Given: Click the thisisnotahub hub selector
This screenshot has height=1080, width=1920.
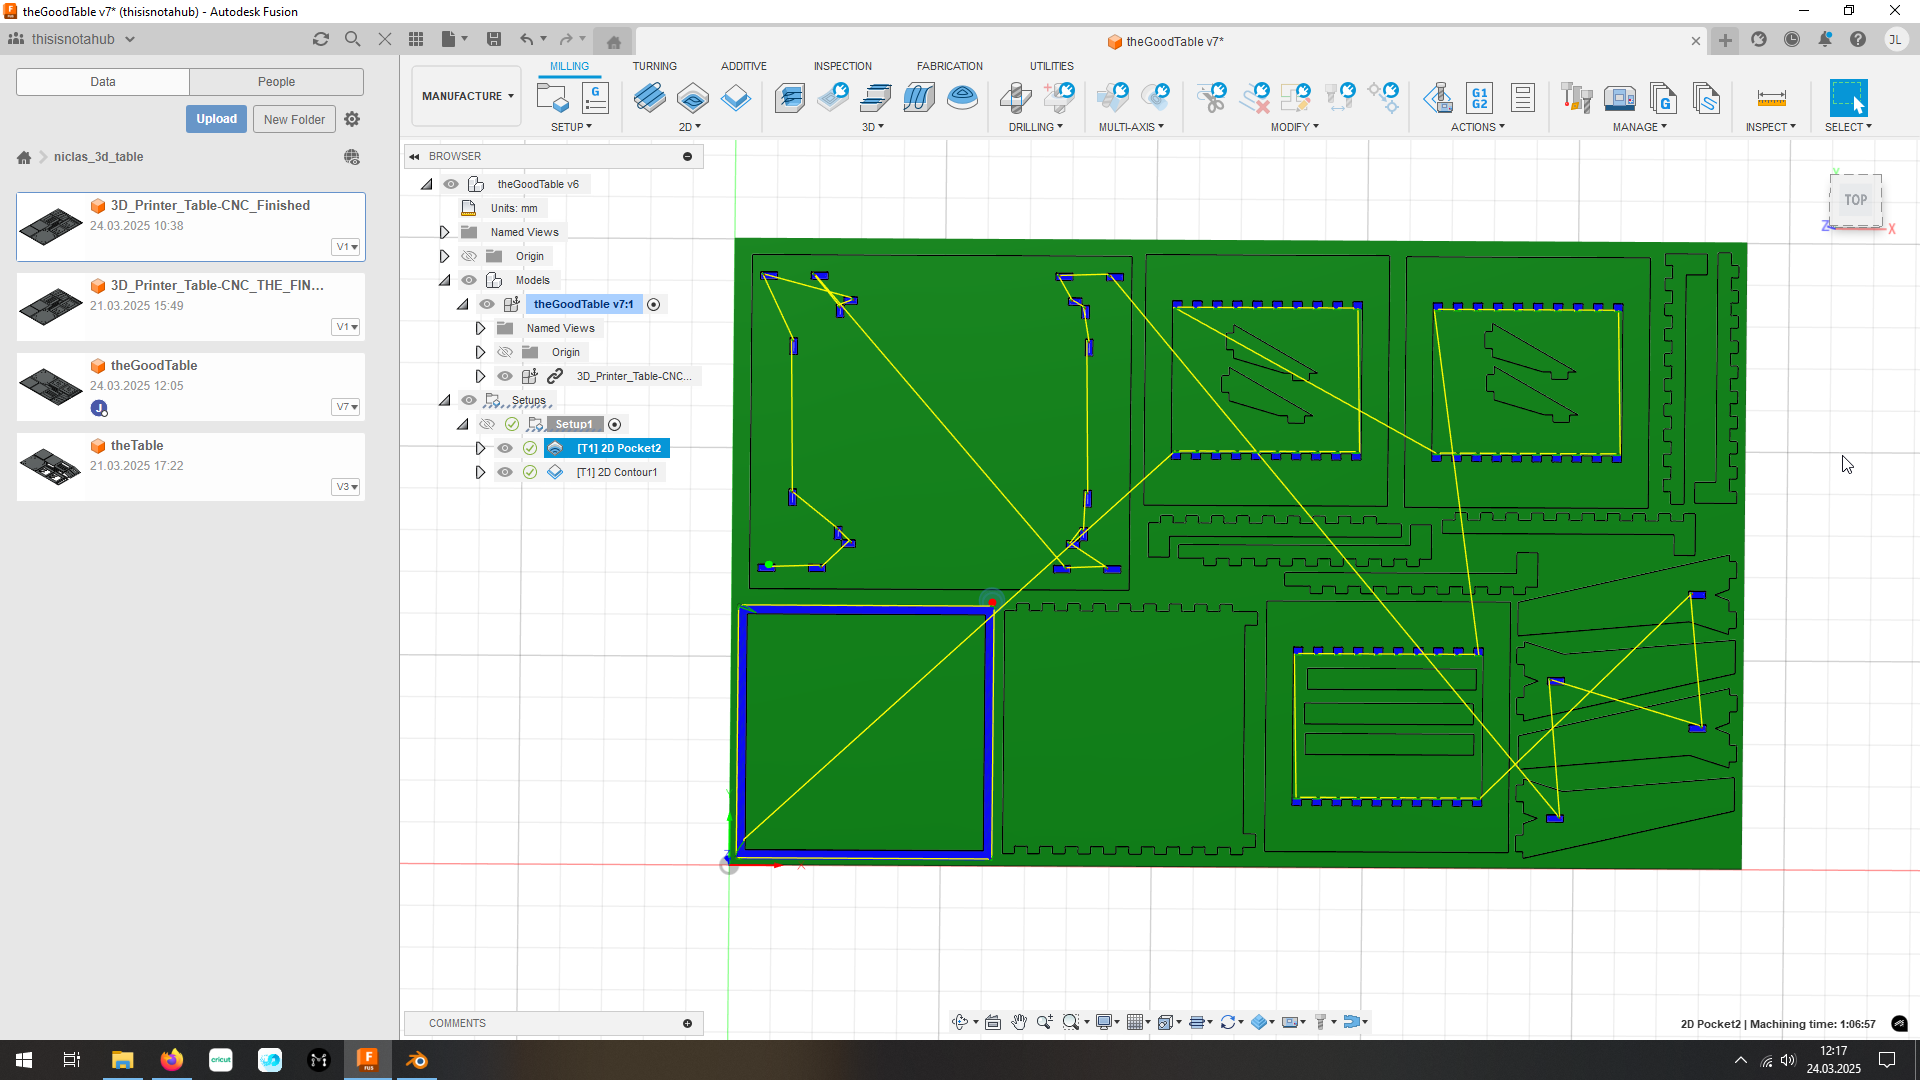Looking at the screenshot, I should tap(72, 39).
